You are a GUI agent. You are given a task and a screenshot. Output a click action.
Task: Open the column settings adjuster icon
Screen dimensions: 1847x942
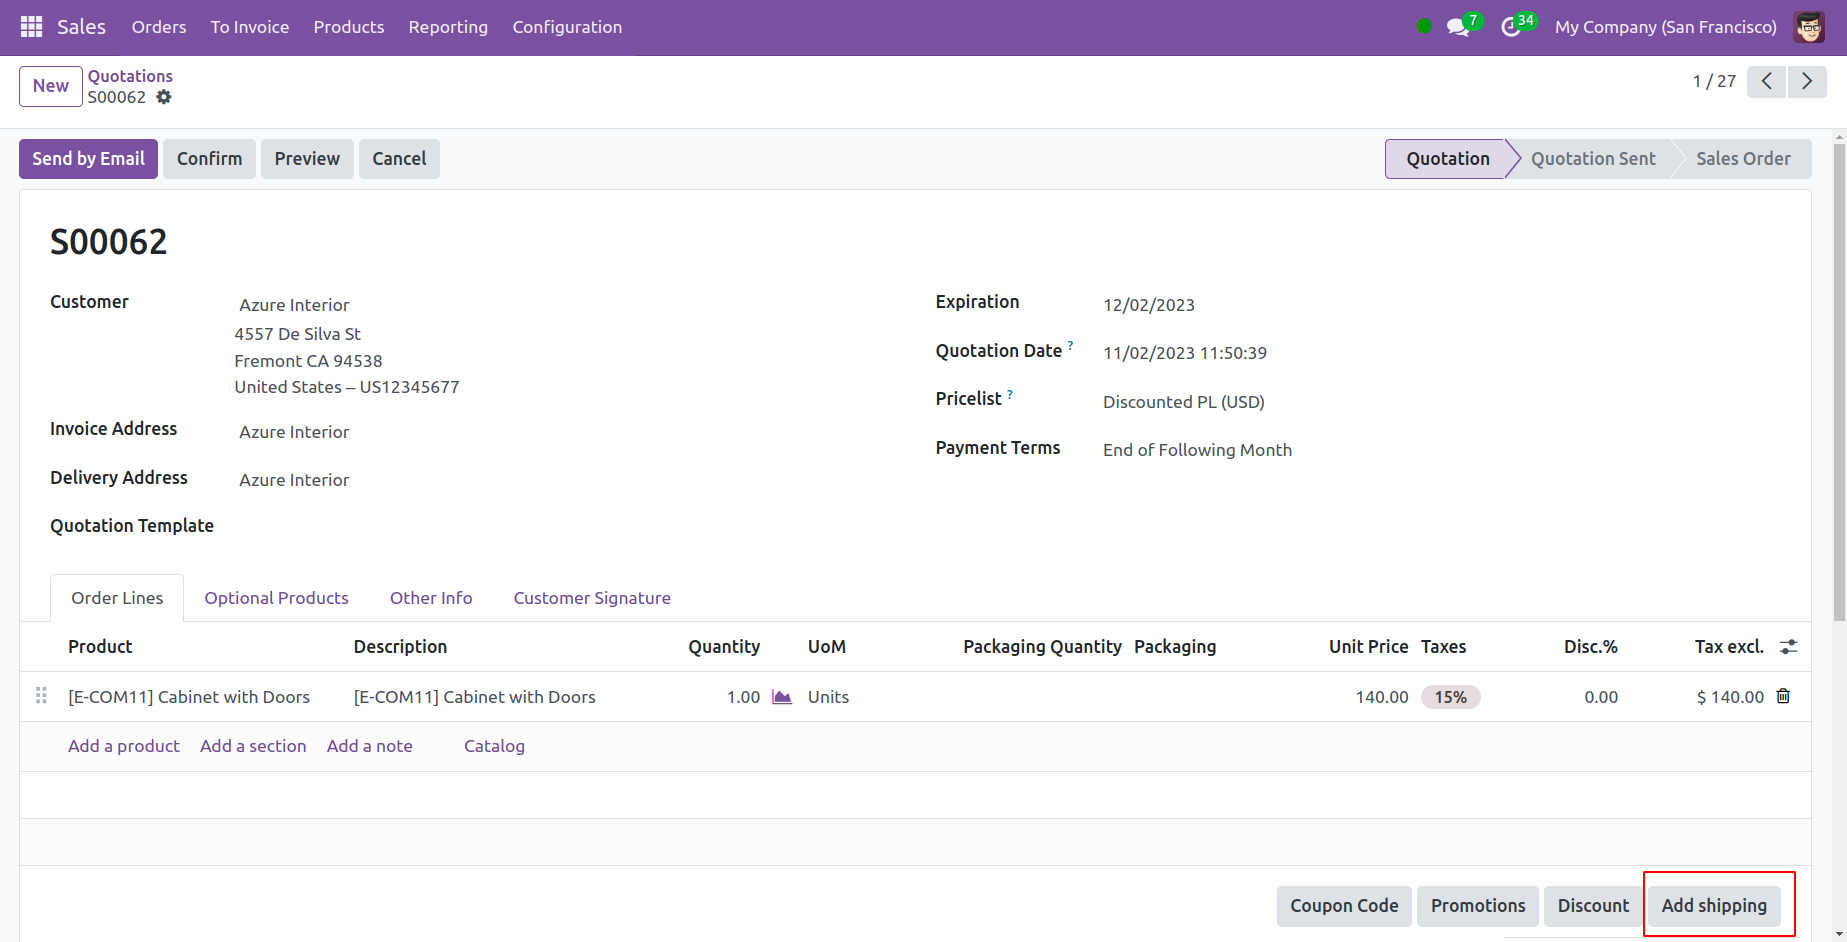pos(1788,647)
